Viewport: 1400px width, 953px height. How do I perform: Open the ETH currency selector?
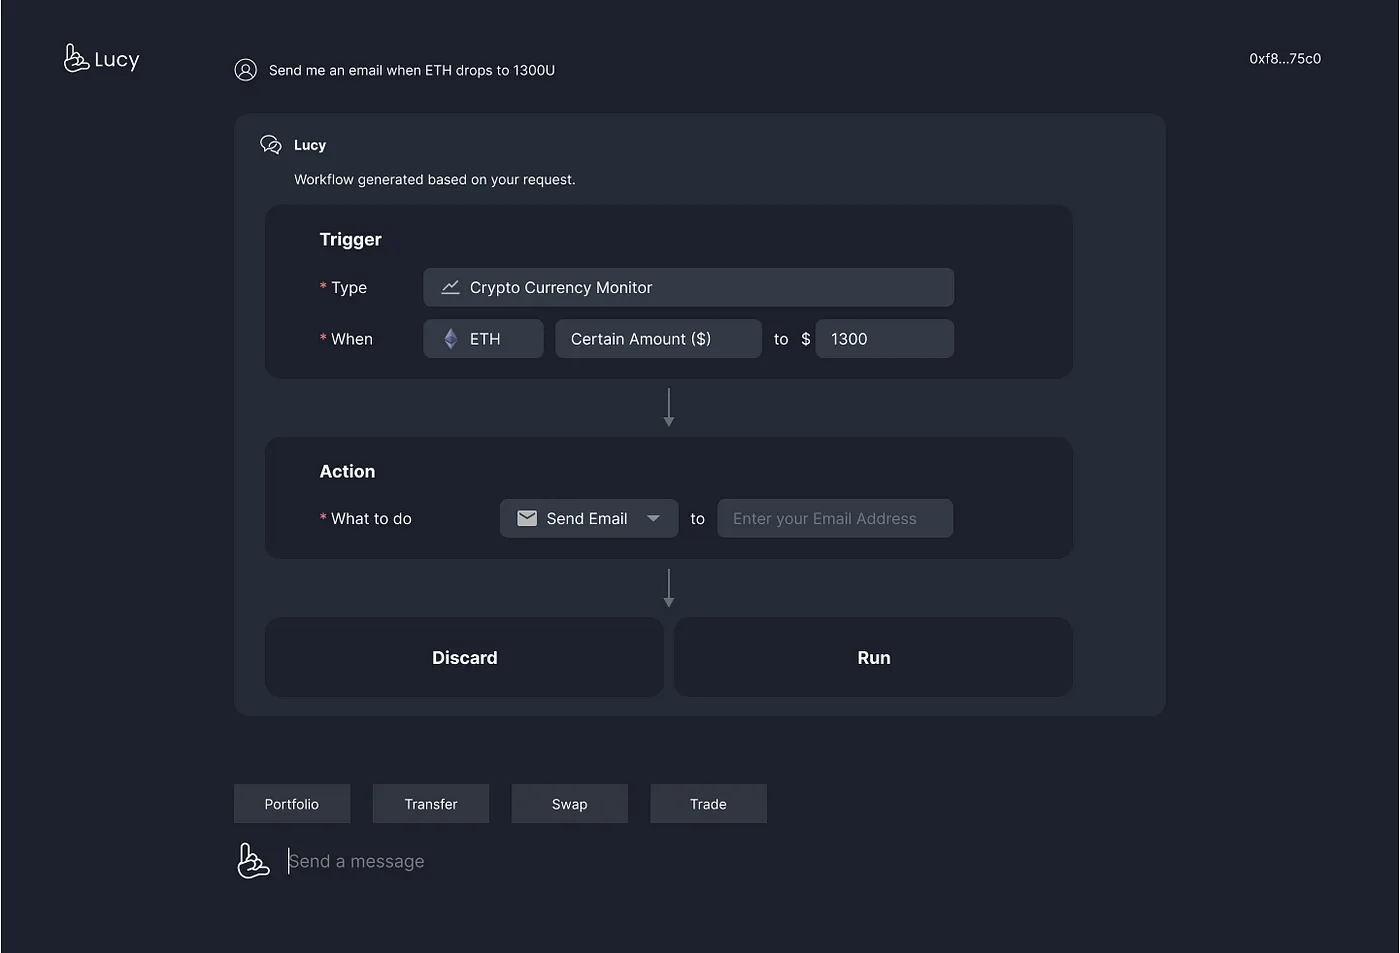click(483, 339)
